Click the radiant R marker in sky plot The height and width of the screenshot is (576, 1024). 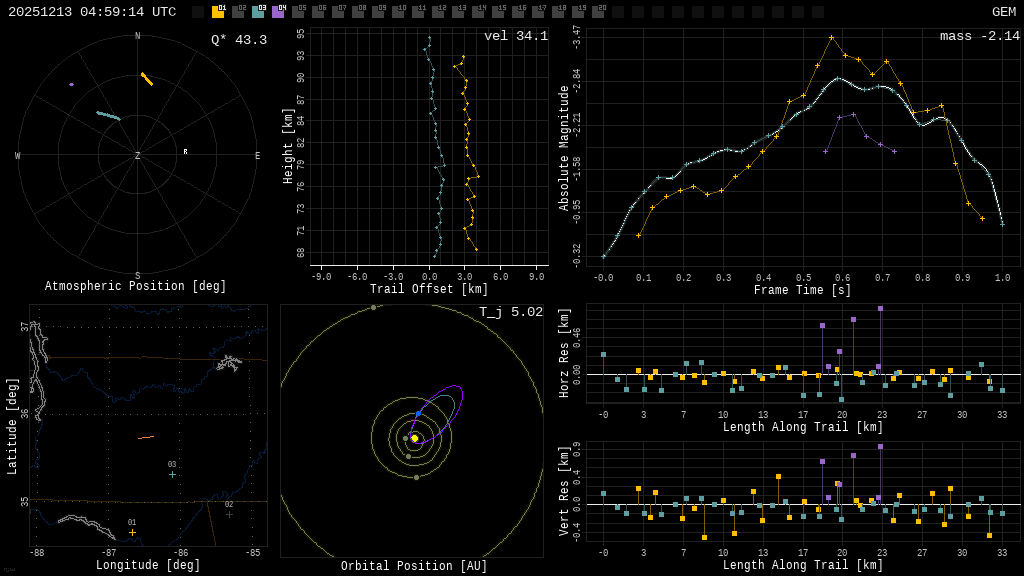click(x=185, y=152)
